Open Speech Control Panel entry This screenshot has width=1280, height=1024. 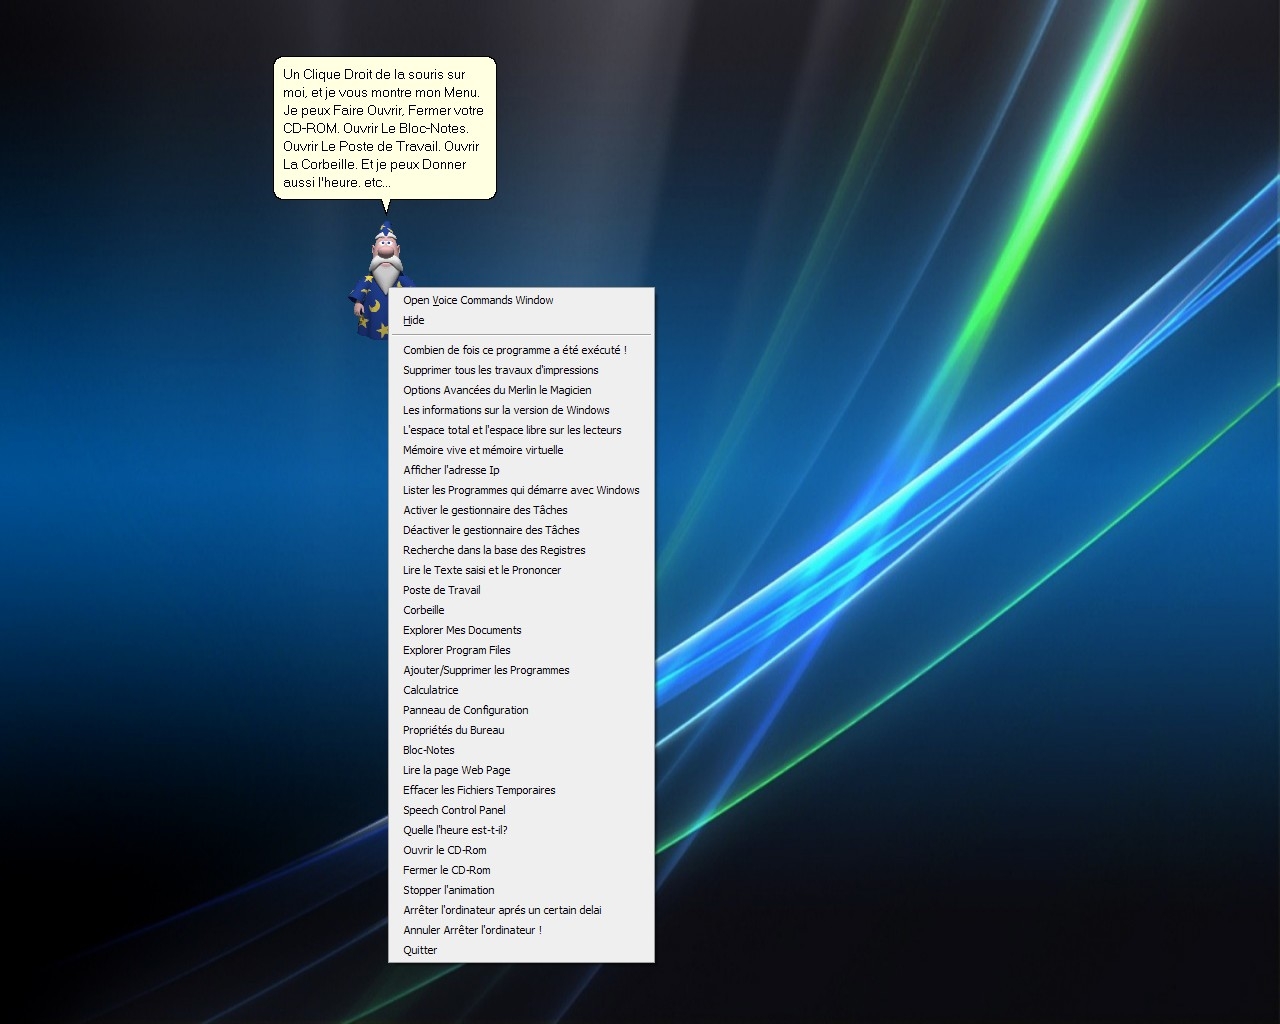[521, 810]
